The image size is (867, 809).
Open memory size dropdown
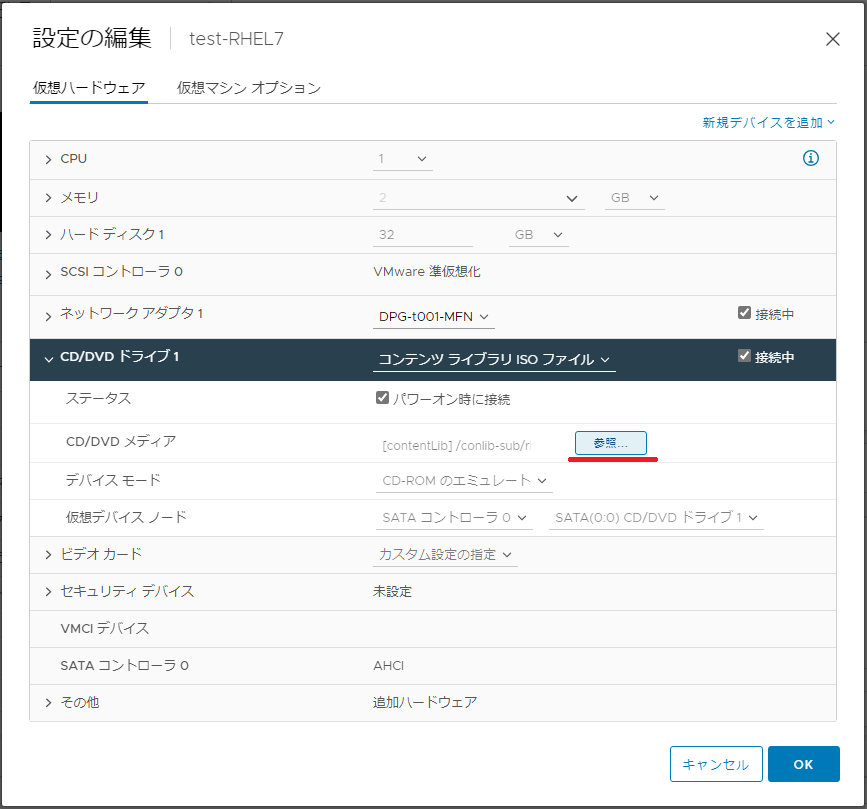pos(479,198)
